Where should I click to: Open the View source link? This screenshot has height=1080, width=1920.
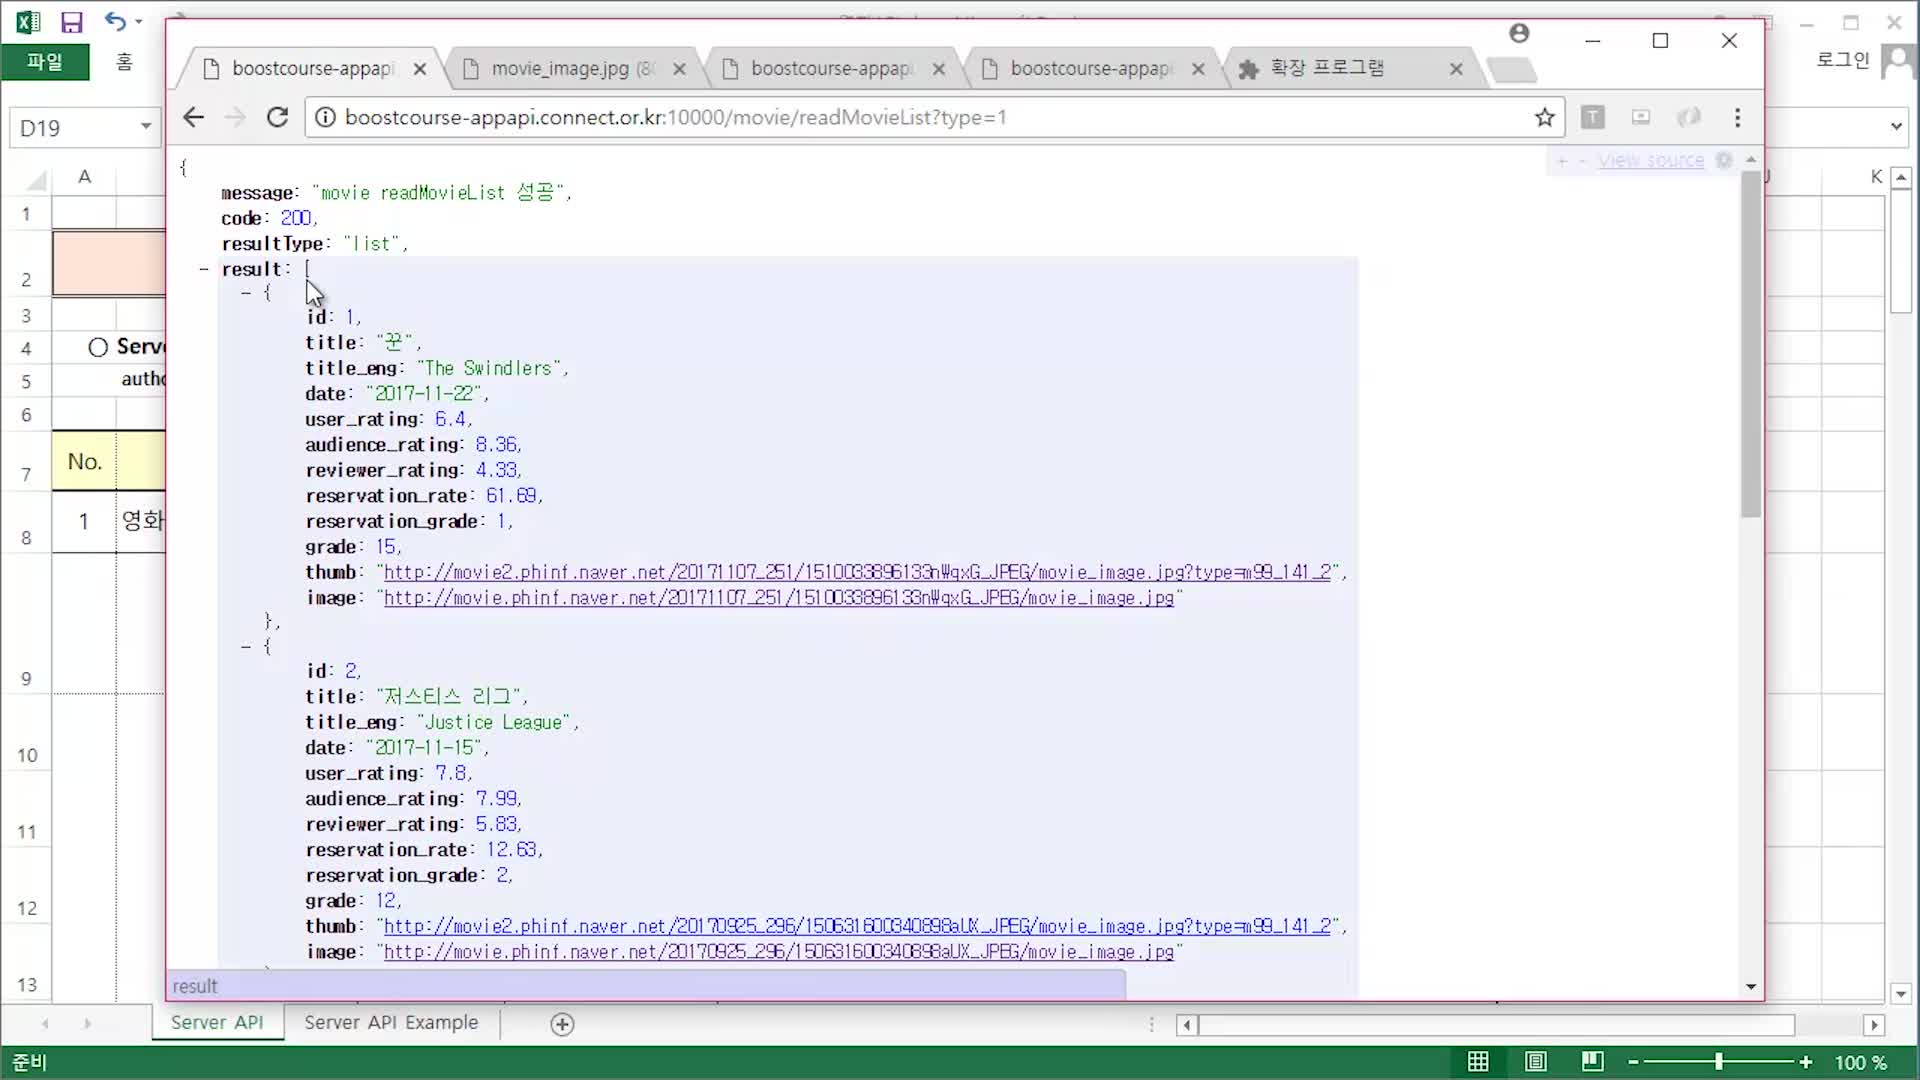pos(1650,161)
